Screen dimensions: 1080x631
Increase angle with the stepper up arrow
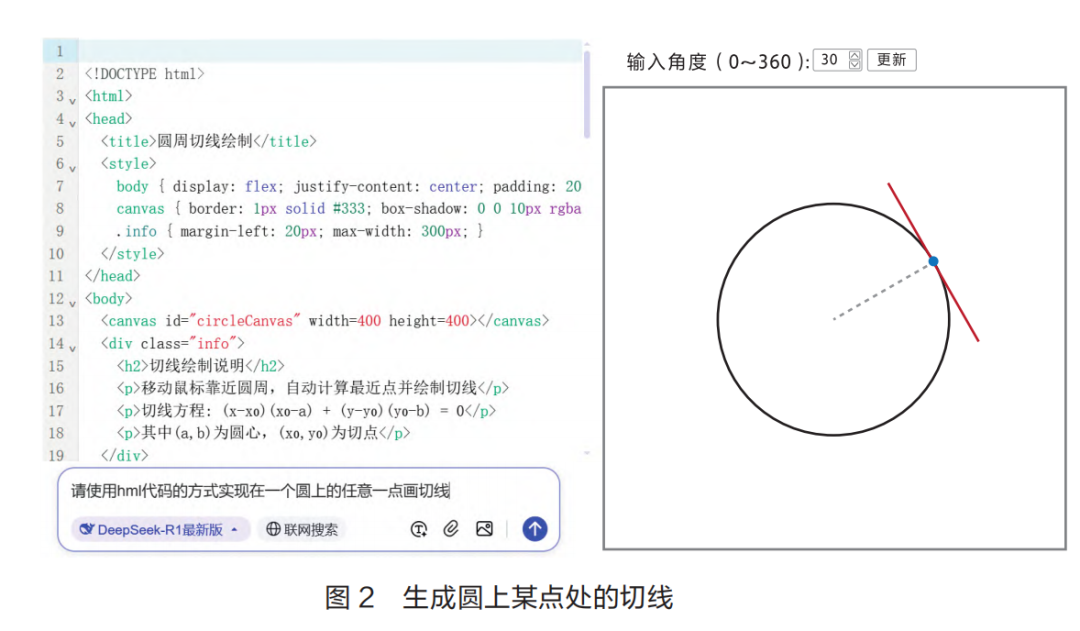pos(855,55)
